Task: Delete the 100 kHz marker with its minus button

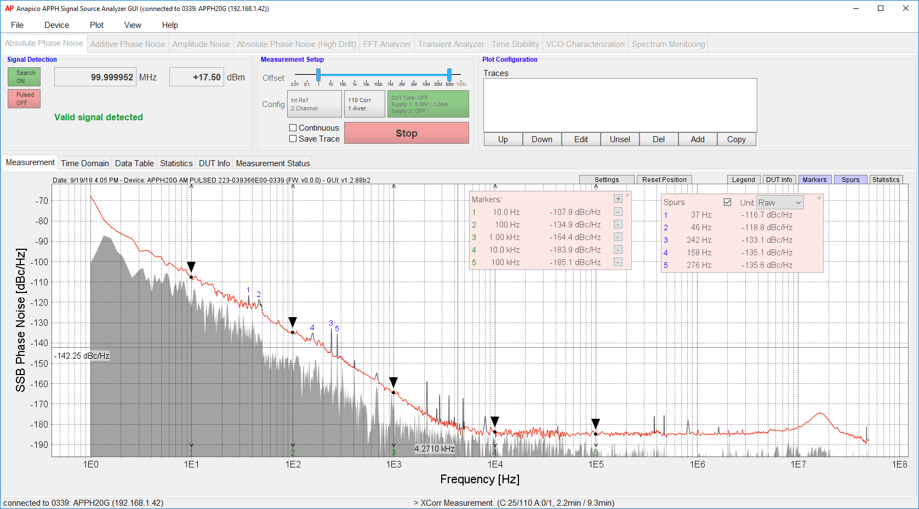Action: pyautogui.click(x=618, y=262)
